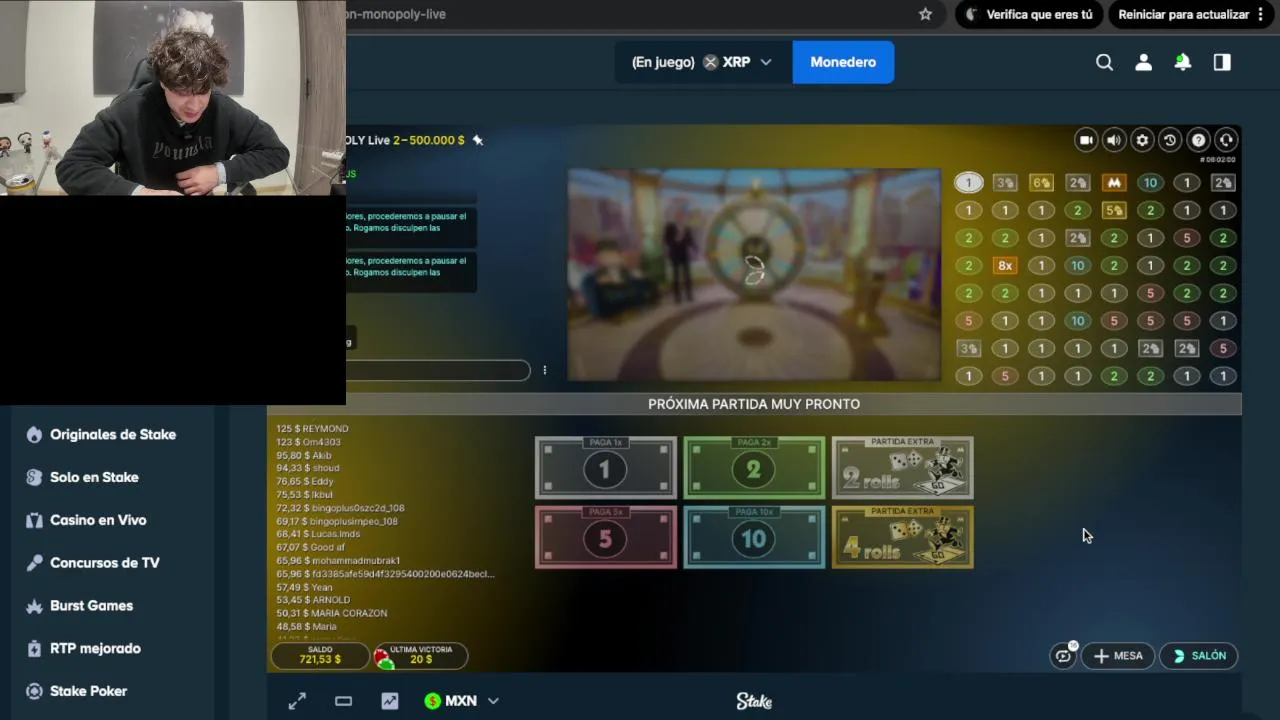The image size is (1280, 720).
Task: Click the repeat bet icon near Mesa
Action: click(1063, 656)
